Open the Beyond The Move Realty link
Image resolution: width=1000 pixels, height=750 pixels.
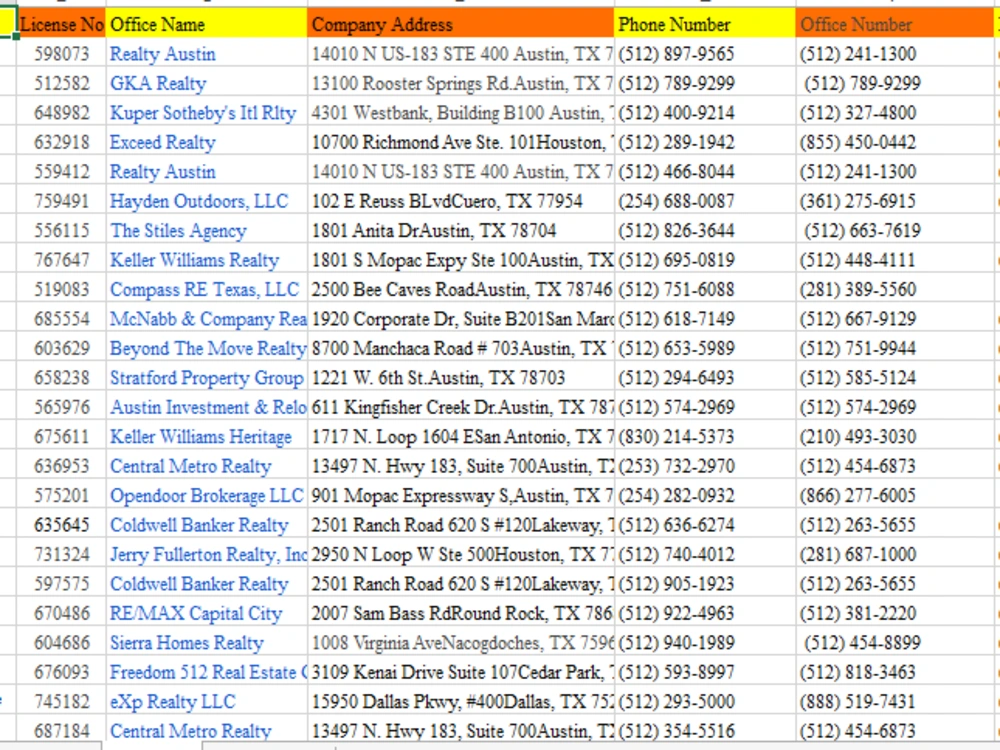coord(208,348)
